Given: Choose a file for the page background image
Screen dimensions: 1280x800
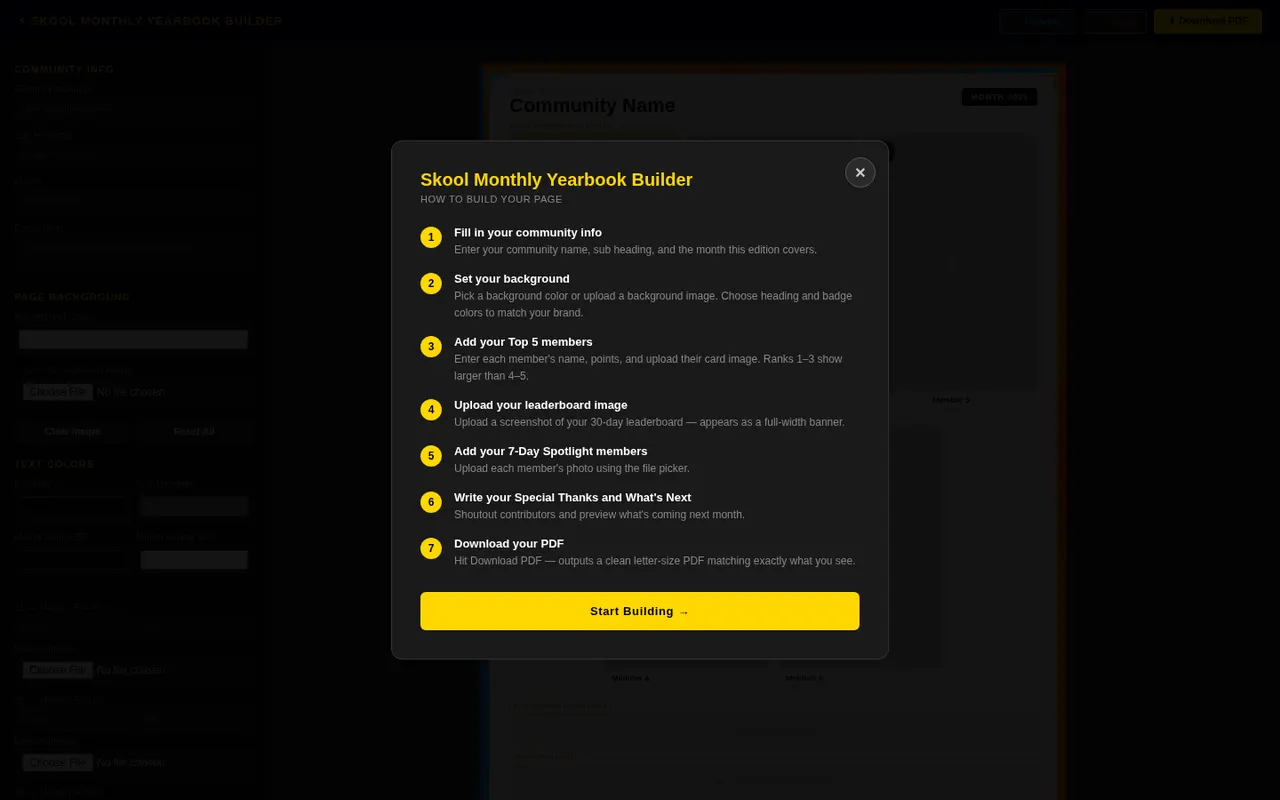Looking at the screenshot, I should [x=58, y=392].
